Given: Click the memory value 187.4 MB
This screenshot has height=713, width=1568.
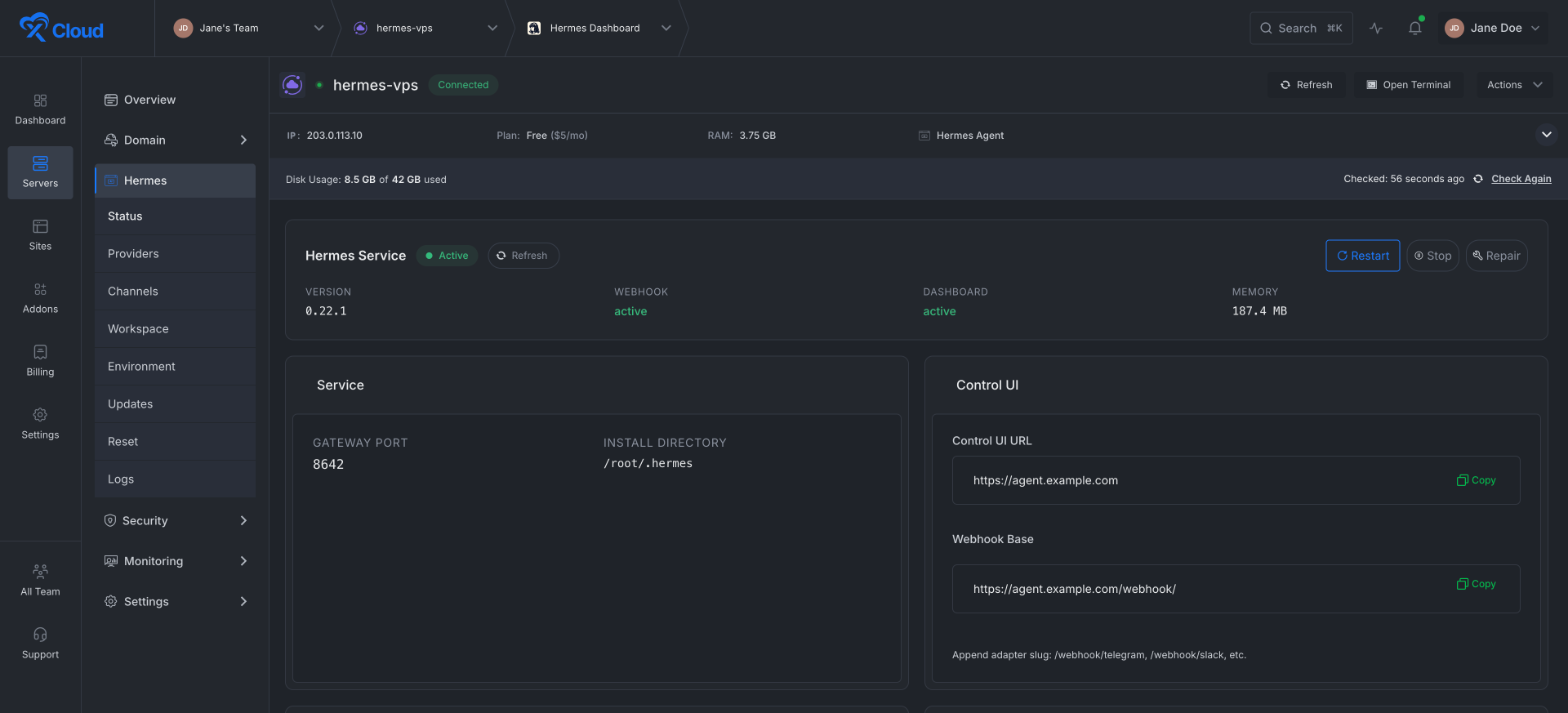Looking at the screenshot, I should point(1259,311).
